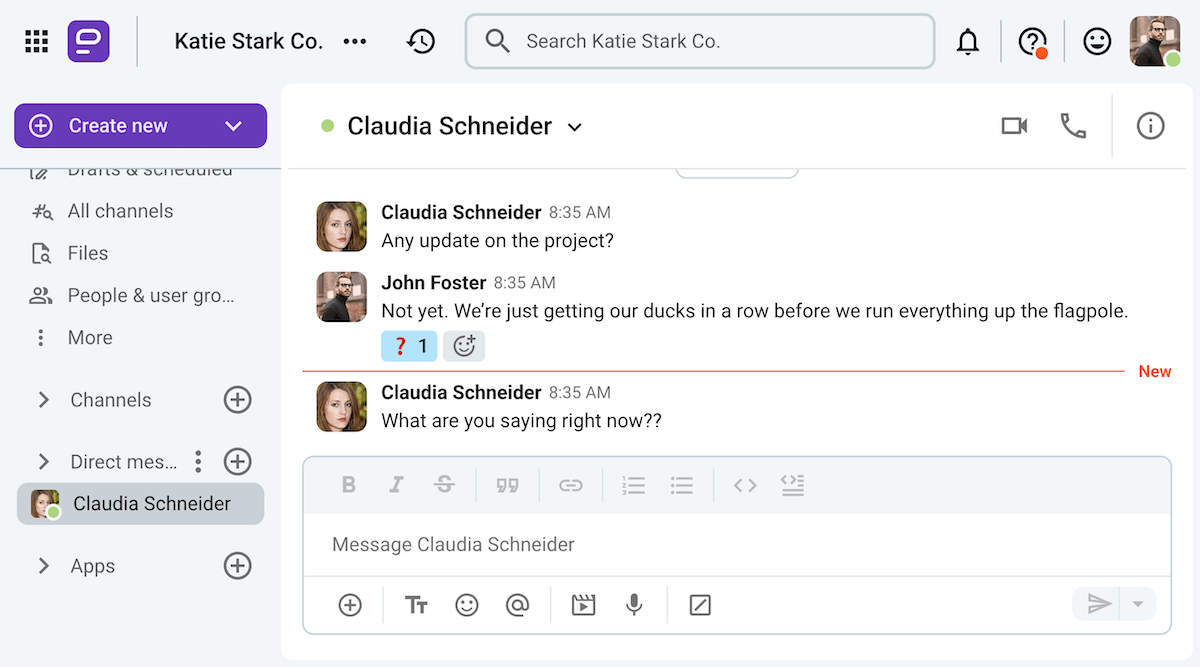The image size is (1200, 667).
Task: Start a voice call with Claudia
Action: tap(1073, 126)
